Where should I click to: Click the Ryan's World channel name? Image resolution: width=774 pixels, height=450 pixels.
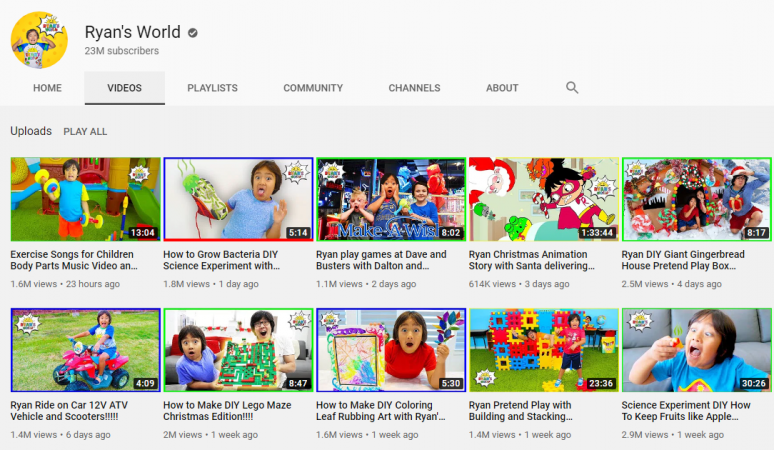[x=132, y=32]
